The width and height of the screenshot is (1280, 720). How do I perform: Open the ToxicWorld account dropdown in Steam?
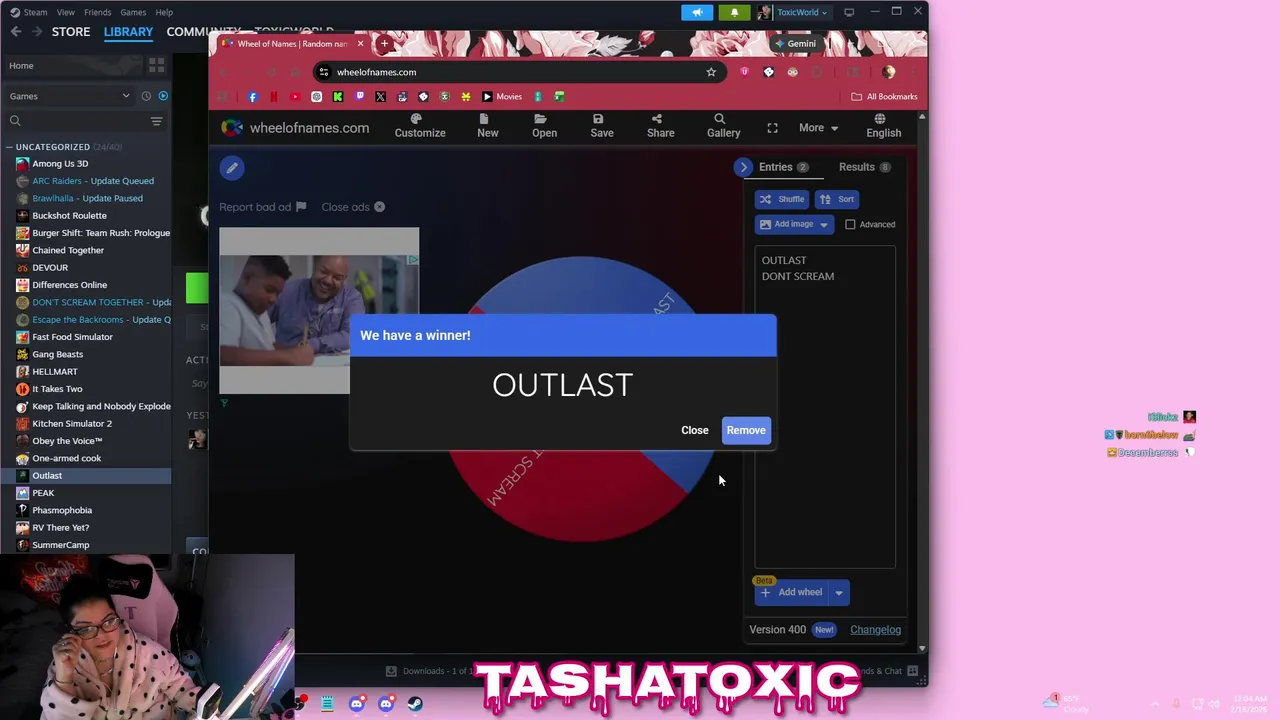click(793, 12)
